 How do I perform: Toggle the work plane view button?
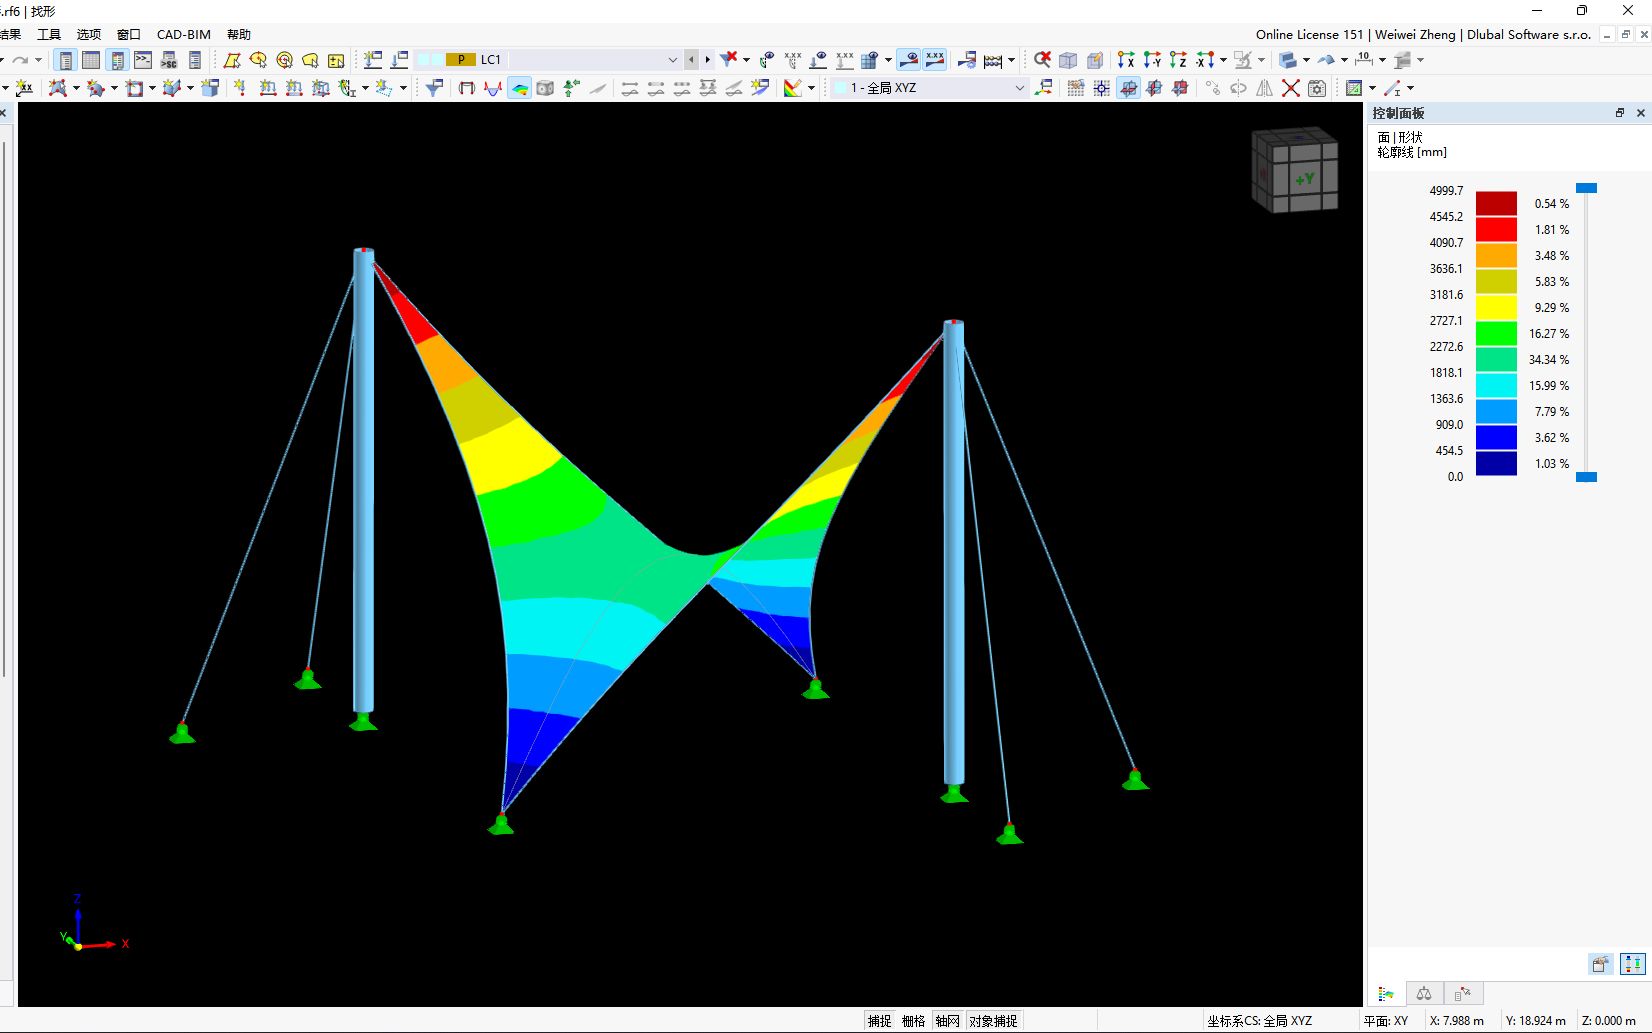click(x=1128, y=88)
